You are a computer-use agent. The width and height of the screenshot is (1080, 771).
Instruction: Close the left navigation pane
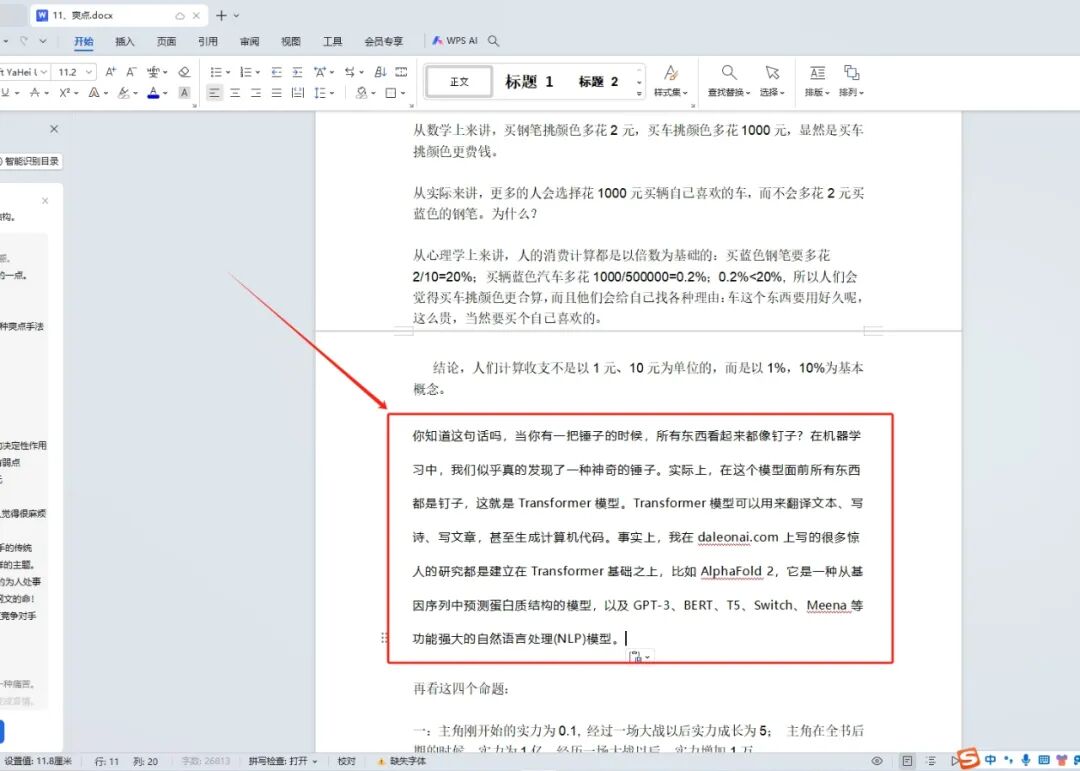point(54,129)
